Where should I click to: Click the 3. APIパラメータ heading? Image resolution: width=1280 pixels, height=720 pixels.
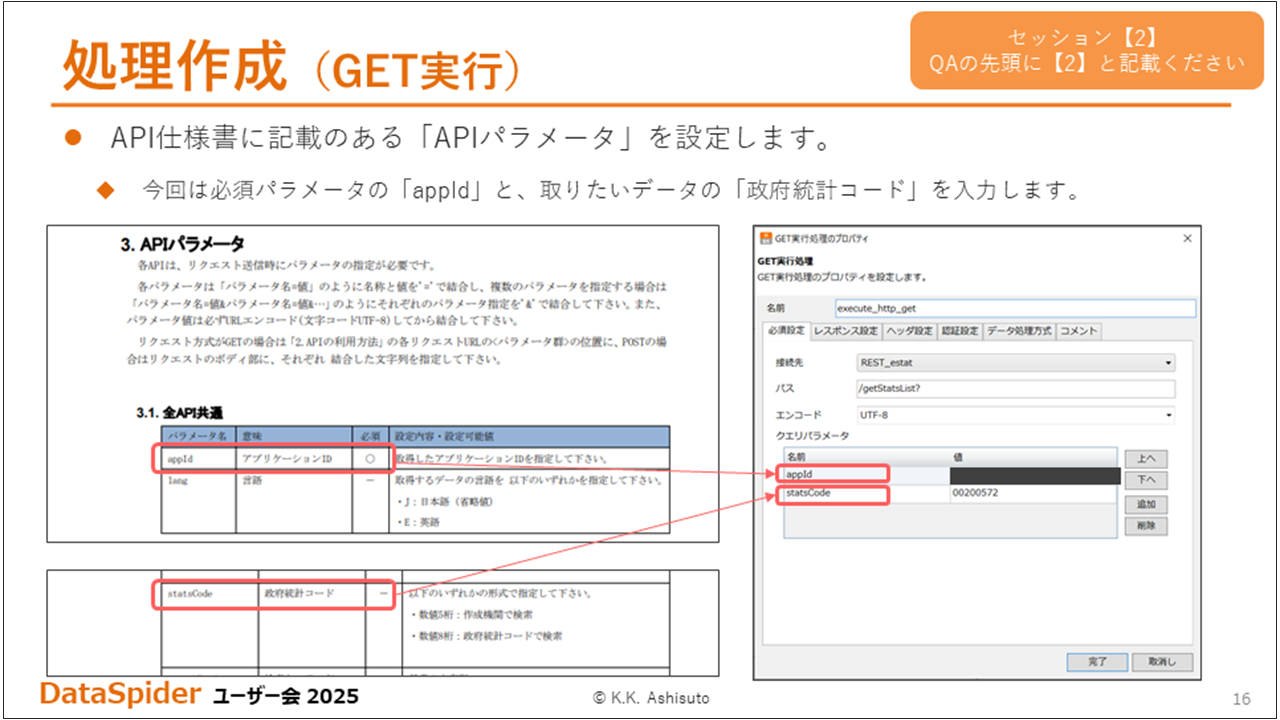(x=182, y=244)
